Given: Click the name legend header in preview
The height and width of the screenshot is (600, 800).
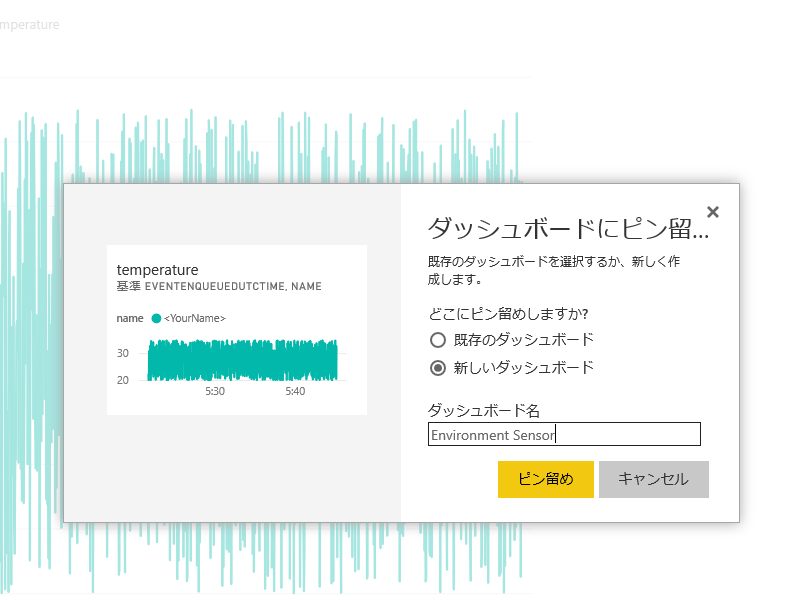Looking at the screenshot, I should pyautogui.click(x=130, y=319).
